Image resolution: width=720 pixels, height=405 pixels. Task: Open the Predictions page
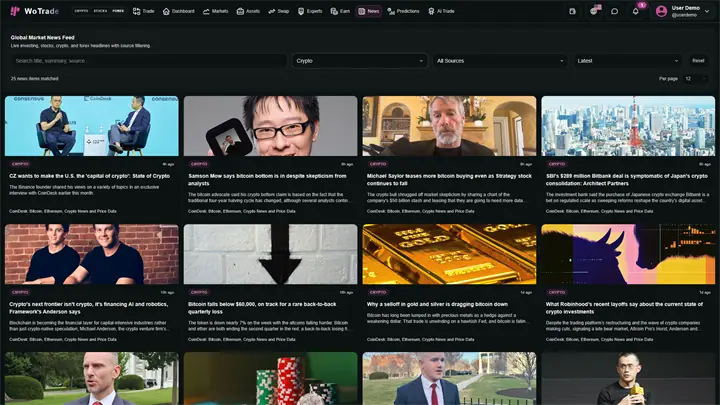click(404, 11)
